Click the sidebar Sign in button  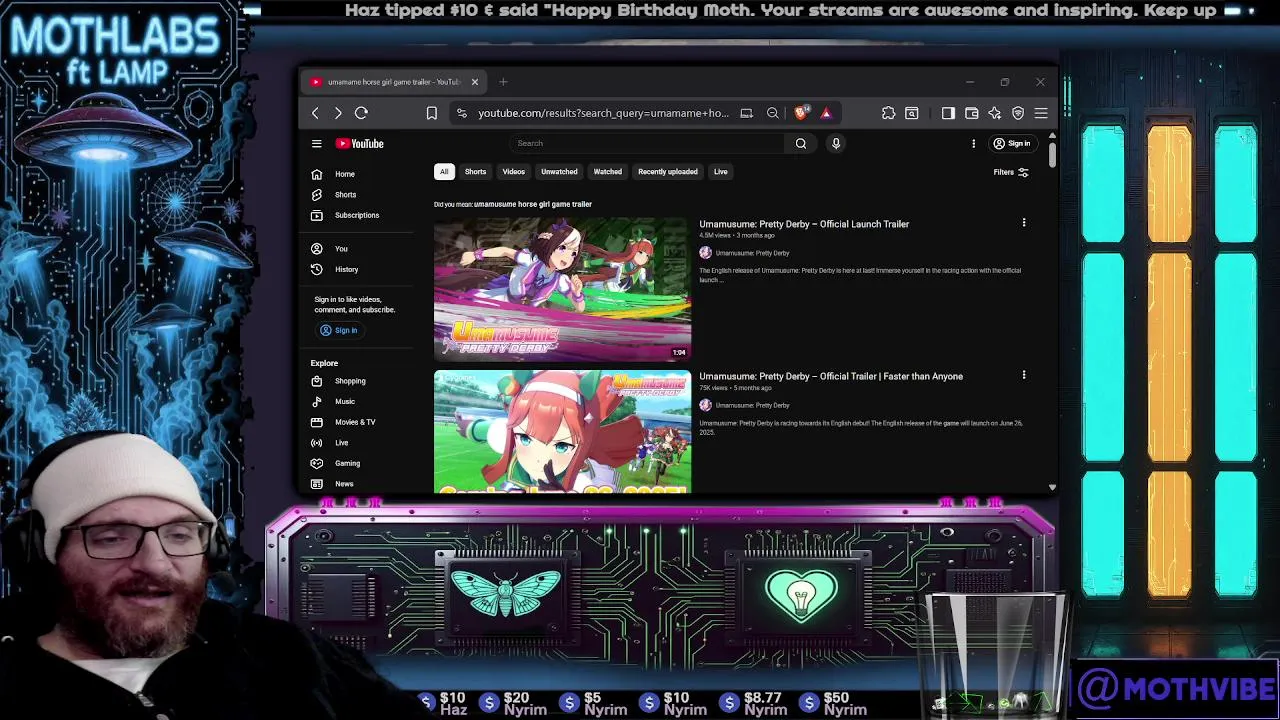(x=339, y=330)
